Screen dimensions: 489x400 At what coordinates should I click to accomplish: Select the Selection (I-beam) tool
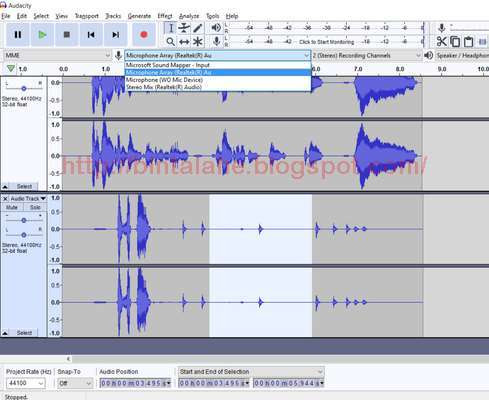pyautogui.click(x=170, y=28)
